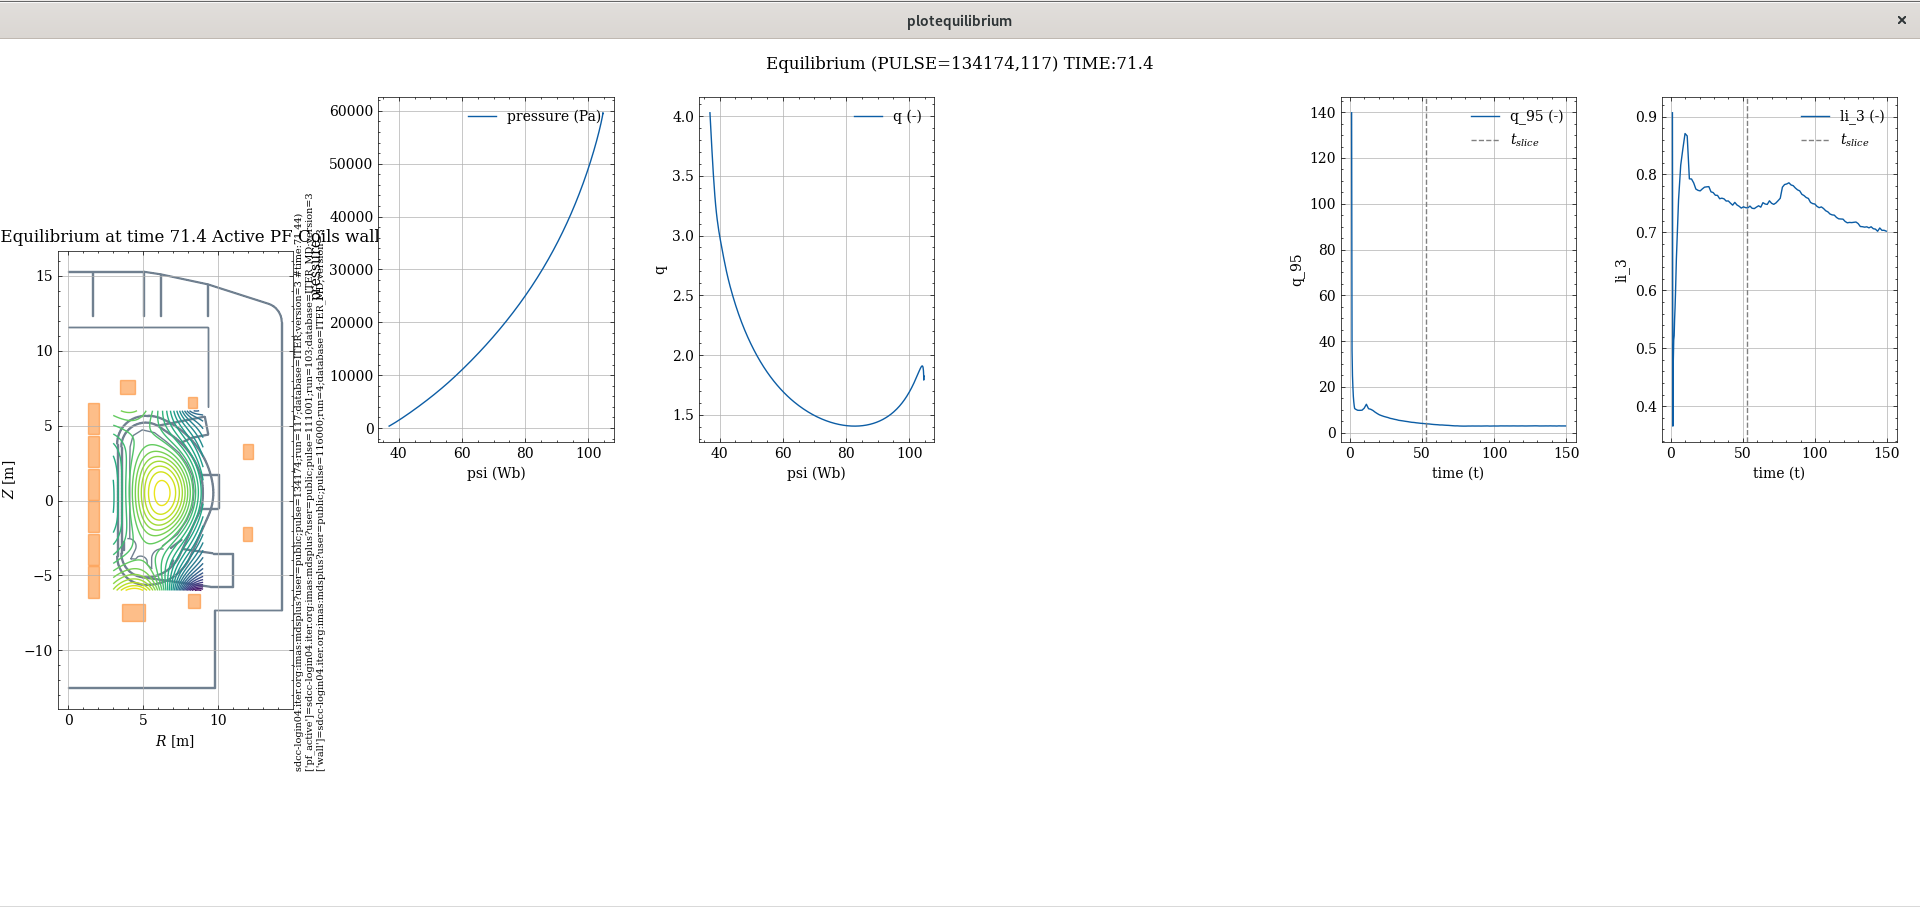Screen dimensions: 1920x907
Task: Click the 'Equilibrium at time 71.4' subplot title
Action: [x=190, y=236]
